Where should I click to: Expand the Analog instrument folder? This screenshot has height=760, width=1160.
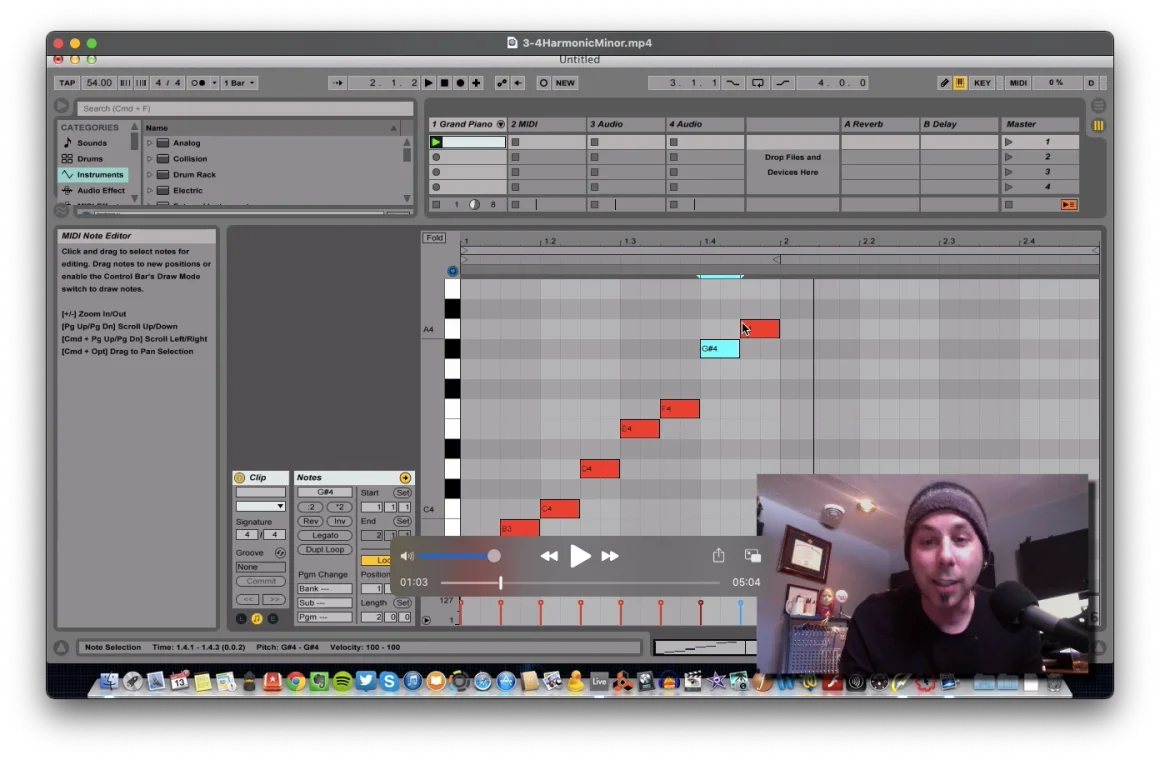149,143
